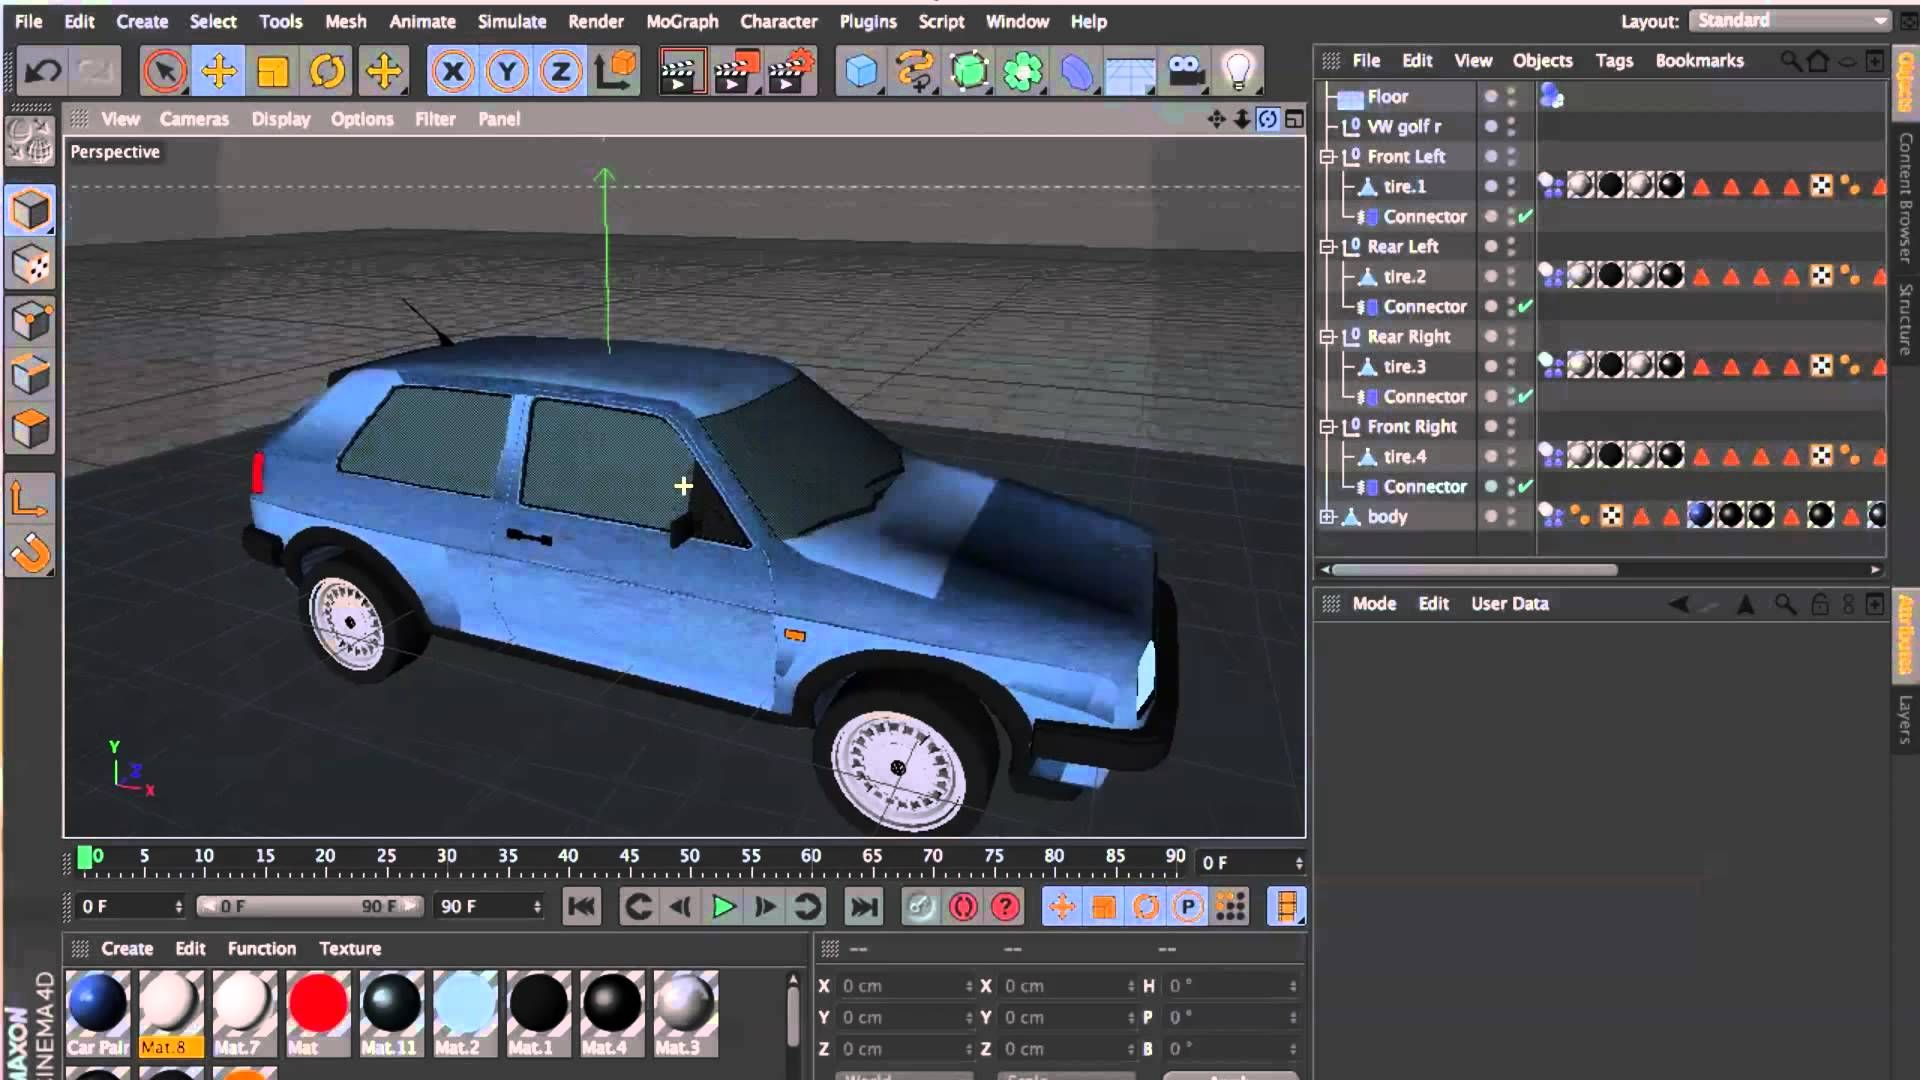
Task: Add a Cube primitive object
Action: coord(861,71)
